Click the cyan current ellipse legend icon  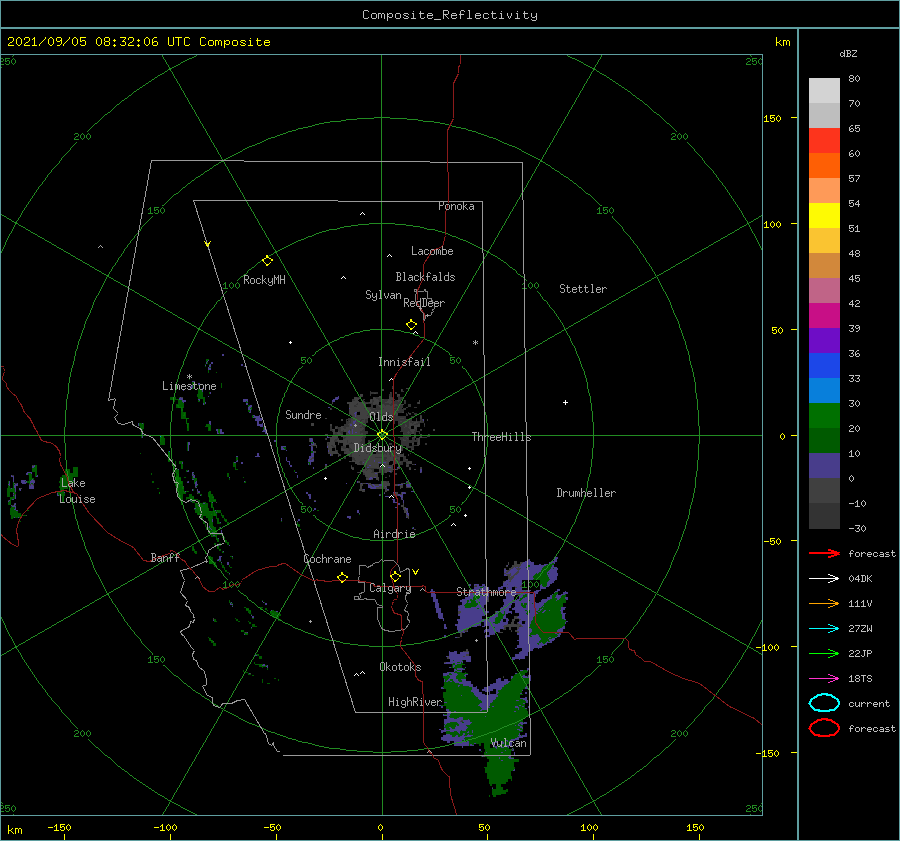824,703
